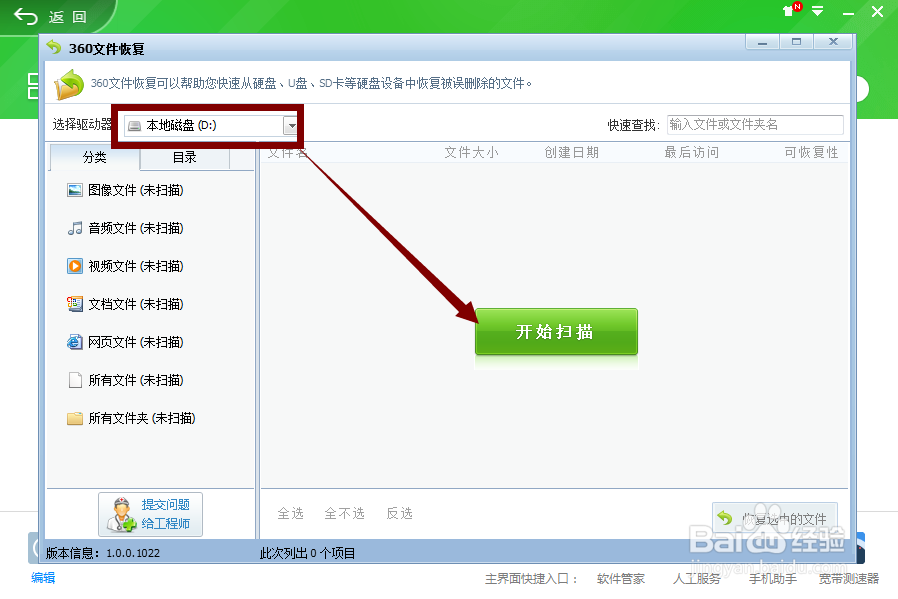The image size is (898, 599).
Task: Select the 图像文件 category icon
Action: [75, 190]
